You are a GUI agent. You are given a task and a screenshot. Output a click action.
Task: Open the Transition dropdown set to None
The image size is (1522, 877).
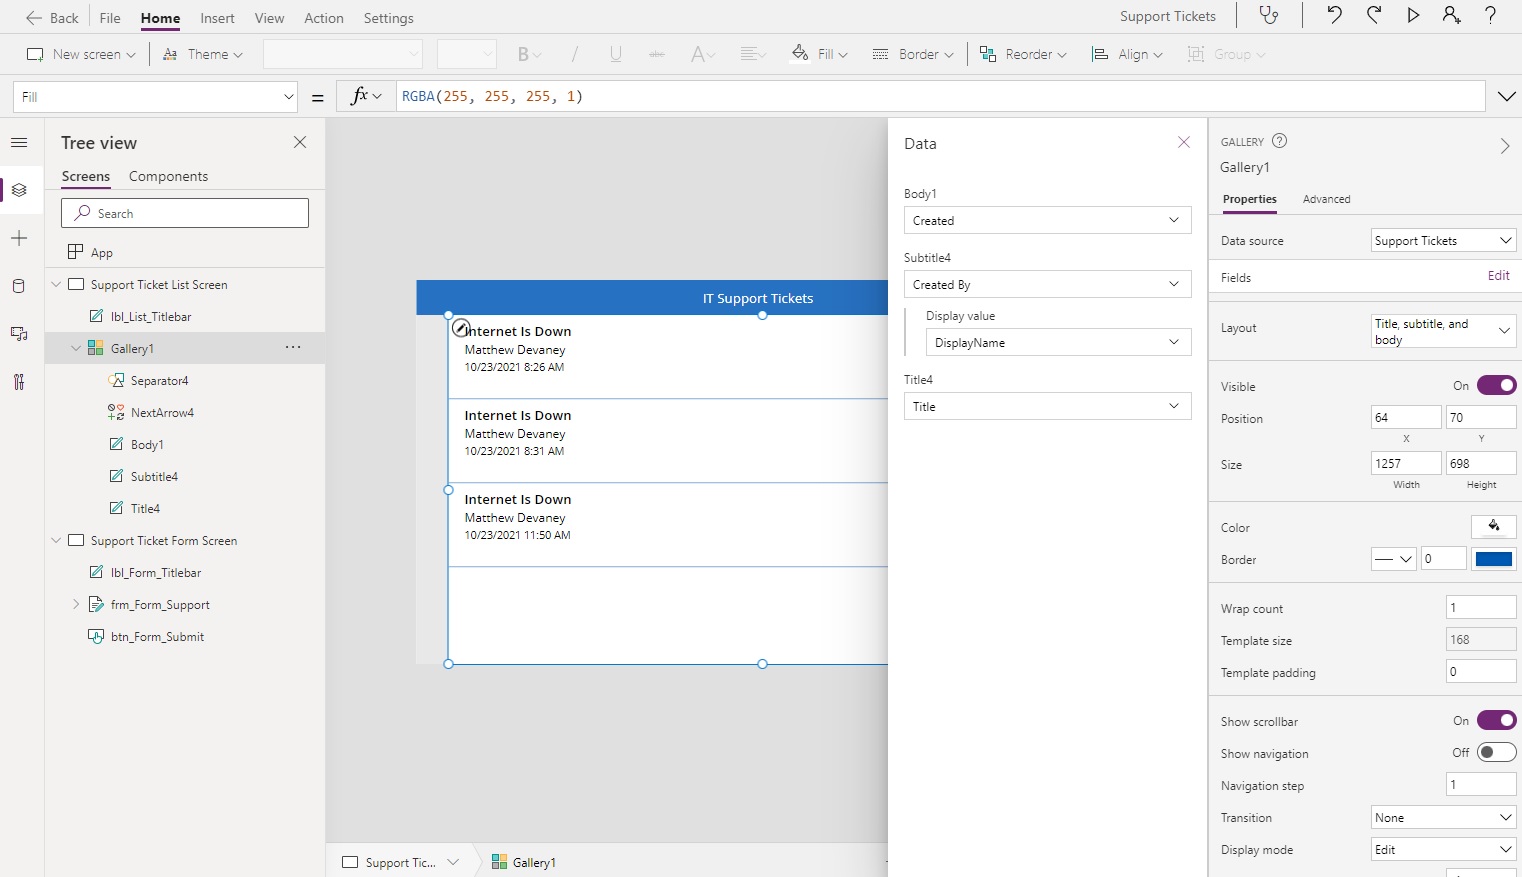tap(1441, 817)
